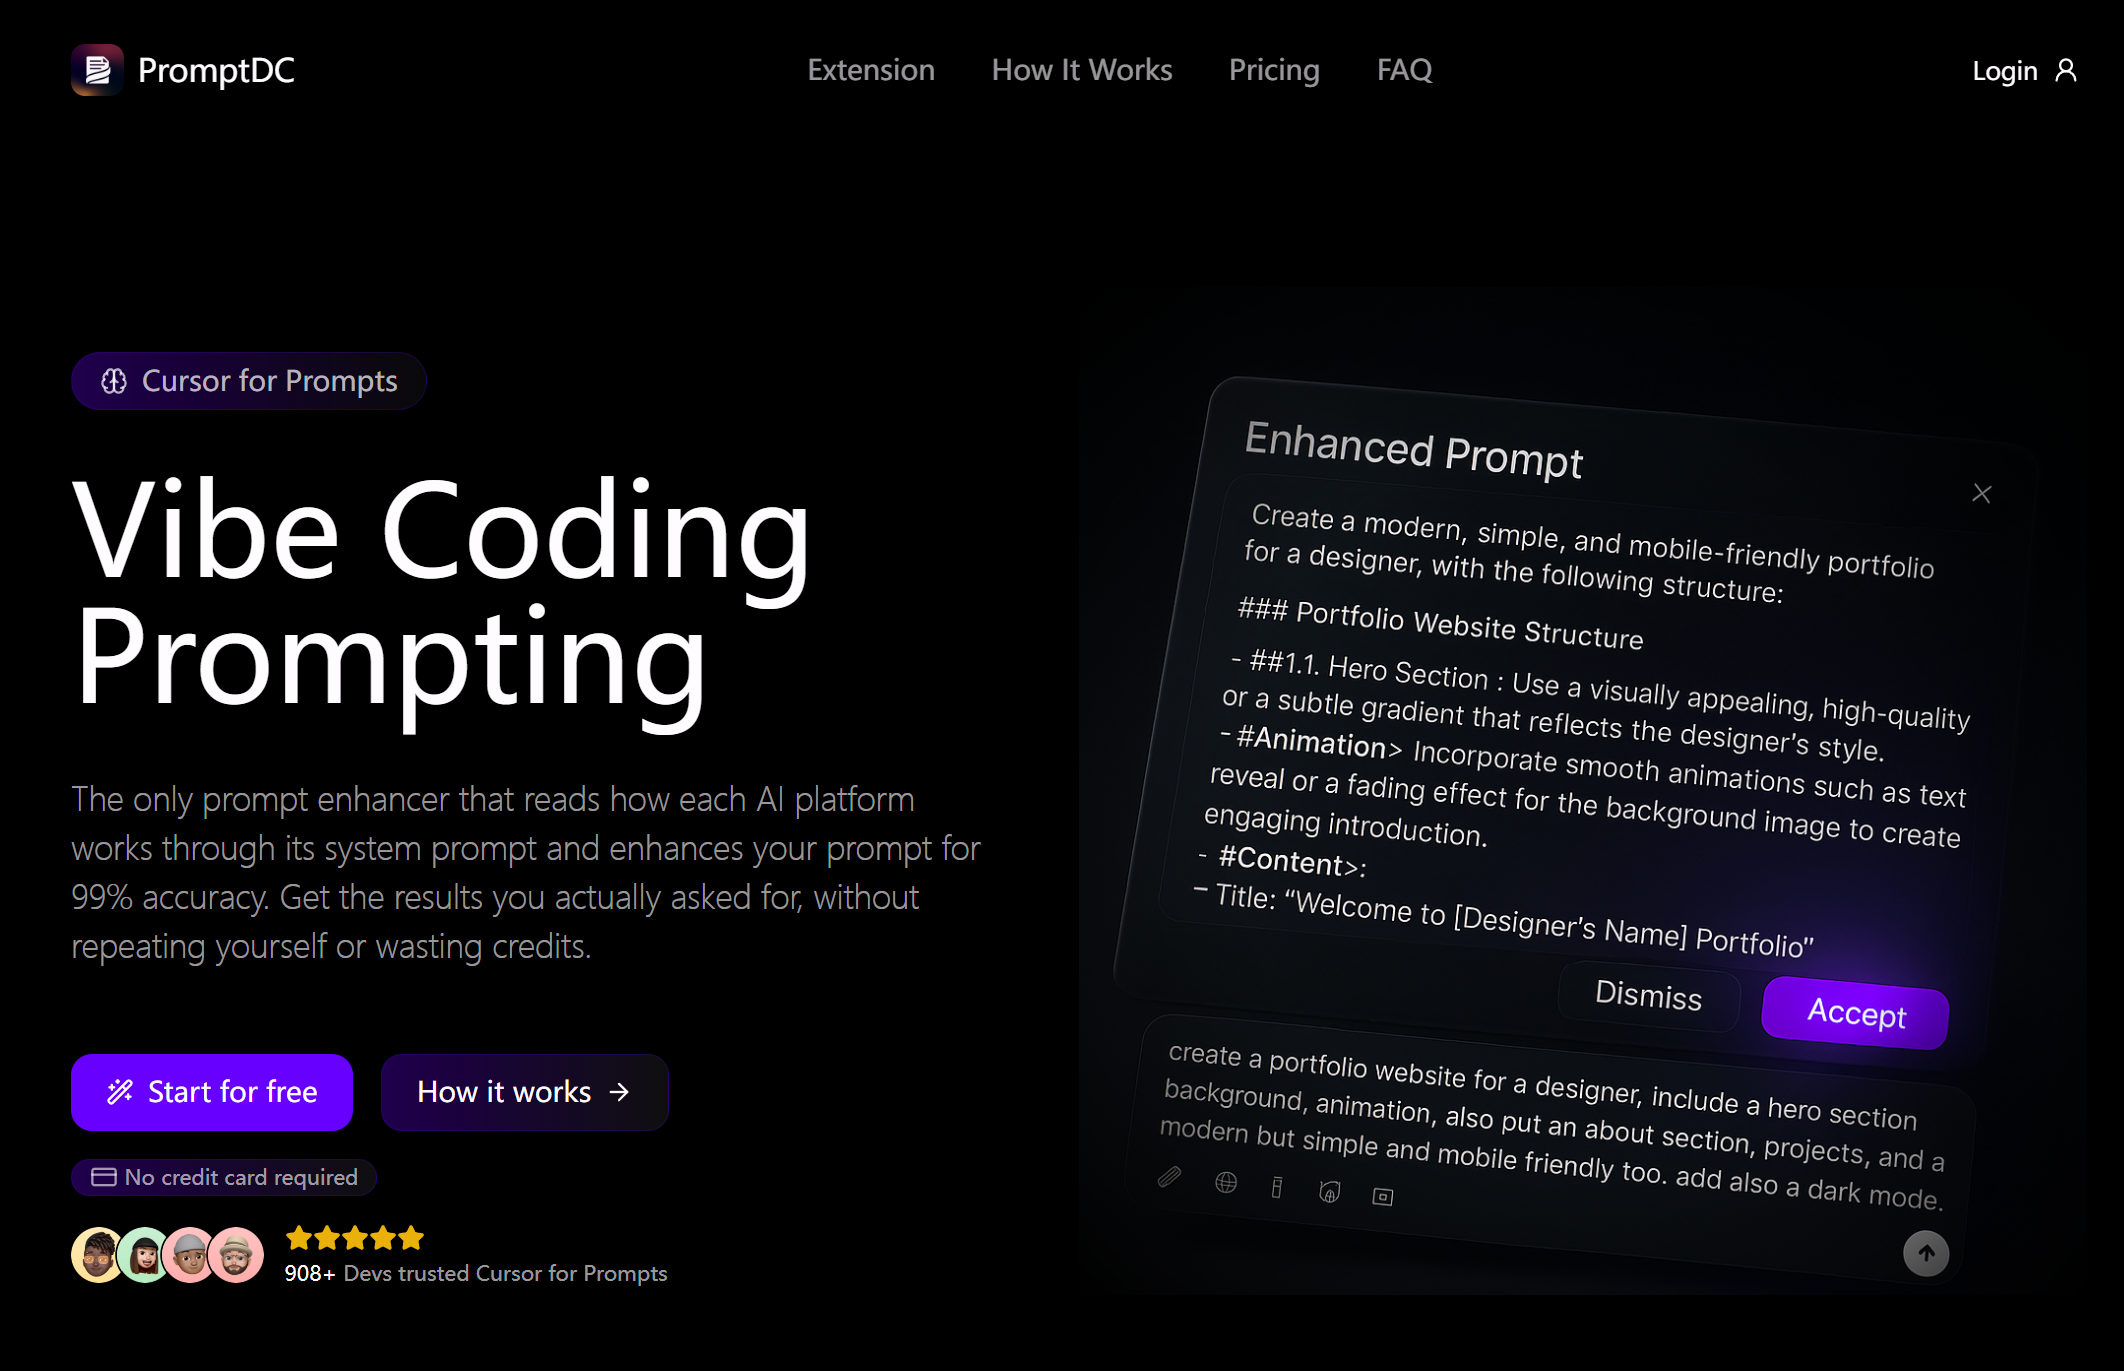Go to How It Works nav link
This screenshot has width=2124, height=1371.
tap(1081, 70)
